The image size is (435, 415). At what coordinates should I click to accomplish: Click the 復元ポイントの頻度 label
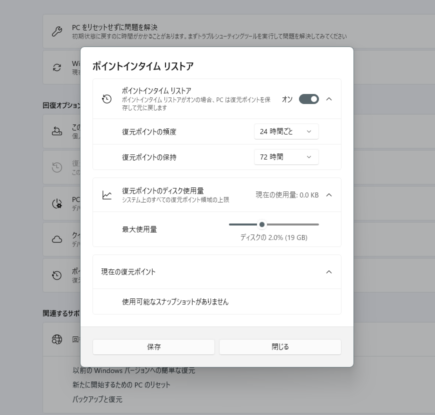click(x=149, y=132)
